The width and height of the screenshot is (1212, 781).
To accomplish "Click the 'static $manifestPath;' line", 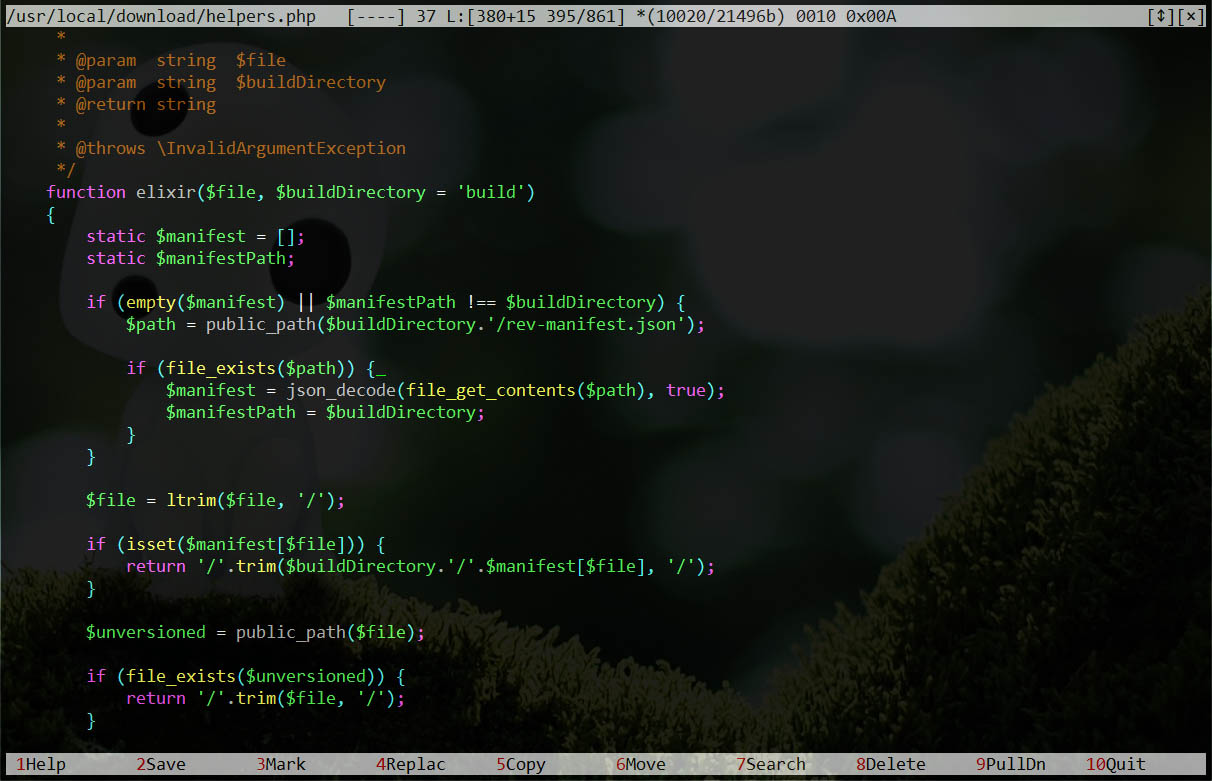I will coord(191,258).
